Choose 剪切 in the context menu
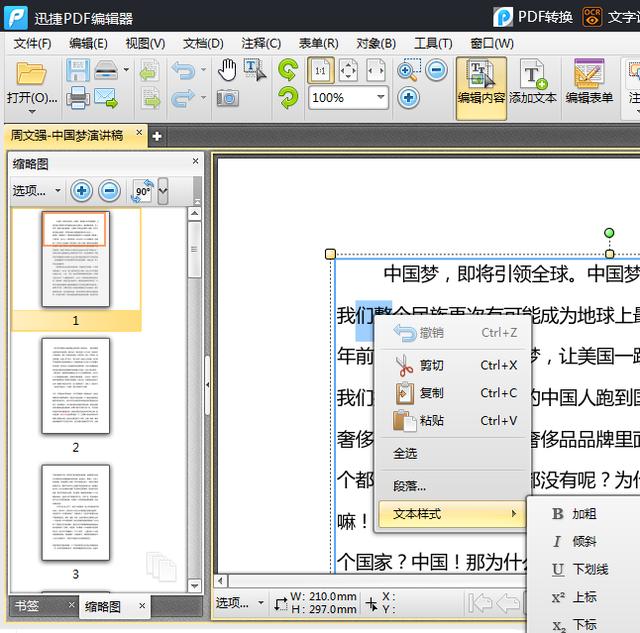 click(453, 365)
